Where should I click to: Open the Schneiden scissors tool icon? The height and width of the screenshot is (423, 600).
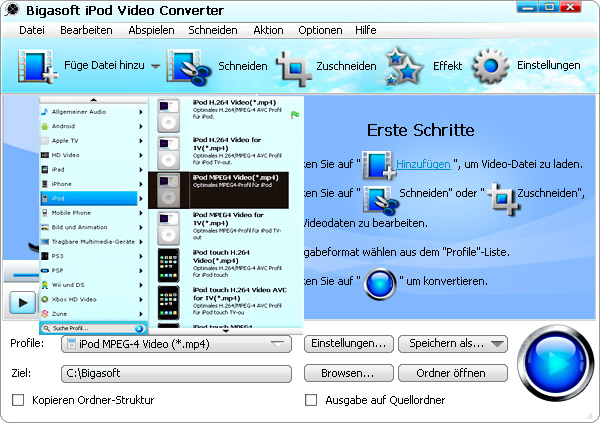click(x=189, y=67)
